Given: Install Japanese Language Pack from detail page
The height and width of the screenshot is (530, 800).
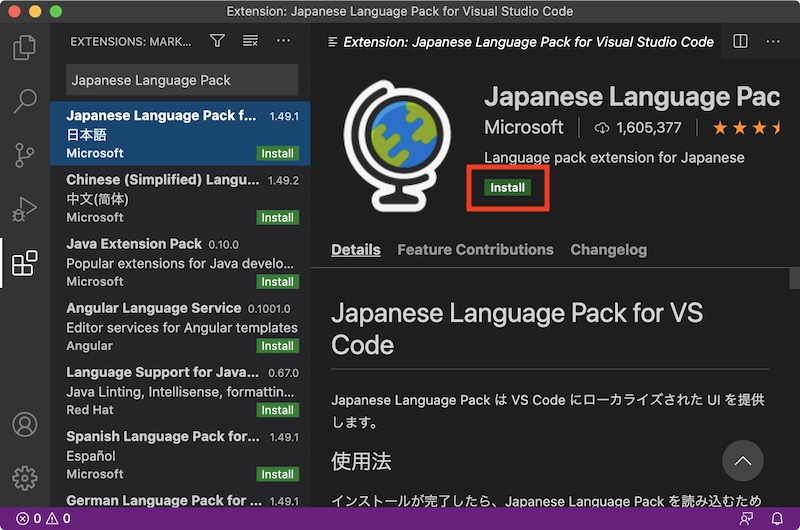Looking at the screenshot, I should tap(508, 188).
